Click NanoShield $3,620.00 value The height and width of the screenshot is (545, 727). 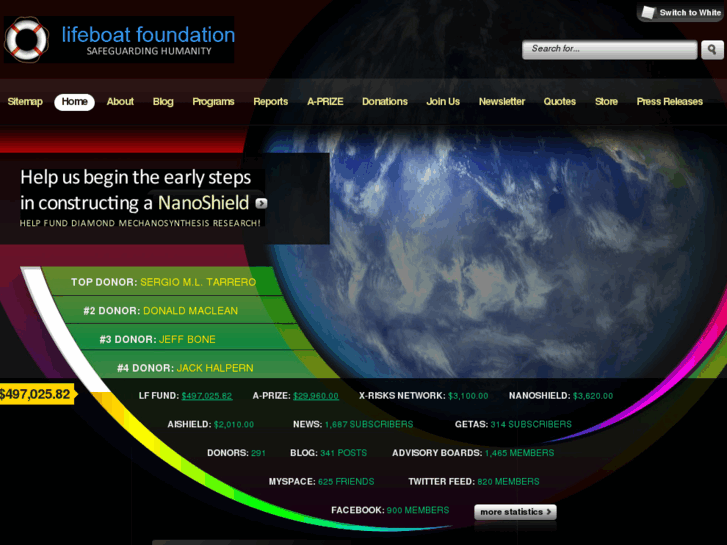[x=593, y=396]
